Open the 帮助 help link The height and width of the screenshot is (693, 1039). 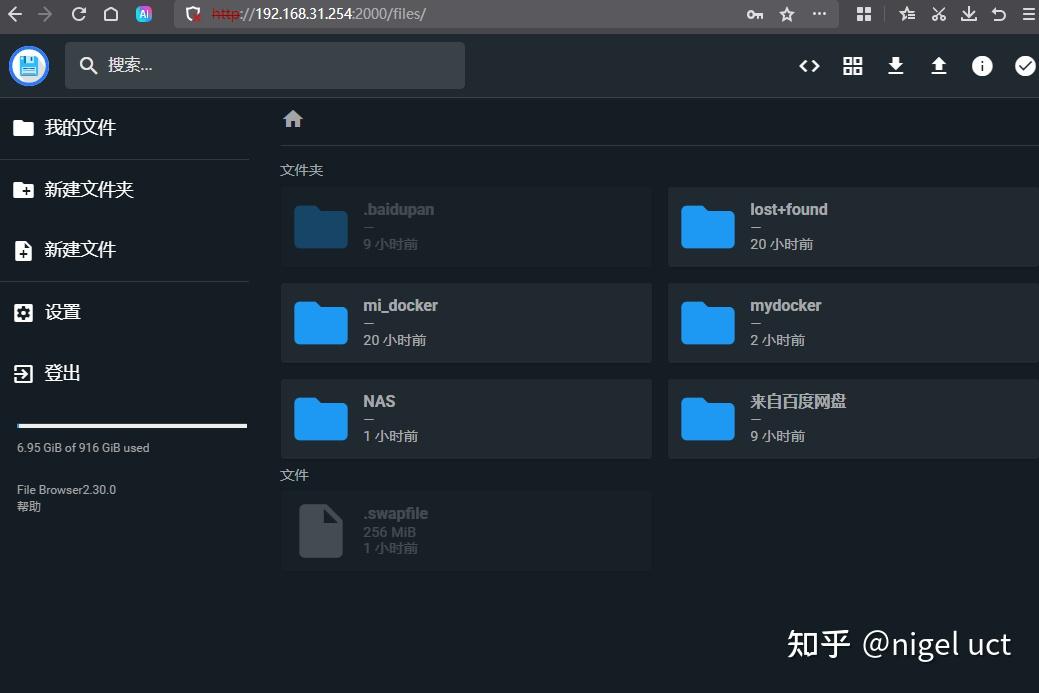click(x=28, y=506)
